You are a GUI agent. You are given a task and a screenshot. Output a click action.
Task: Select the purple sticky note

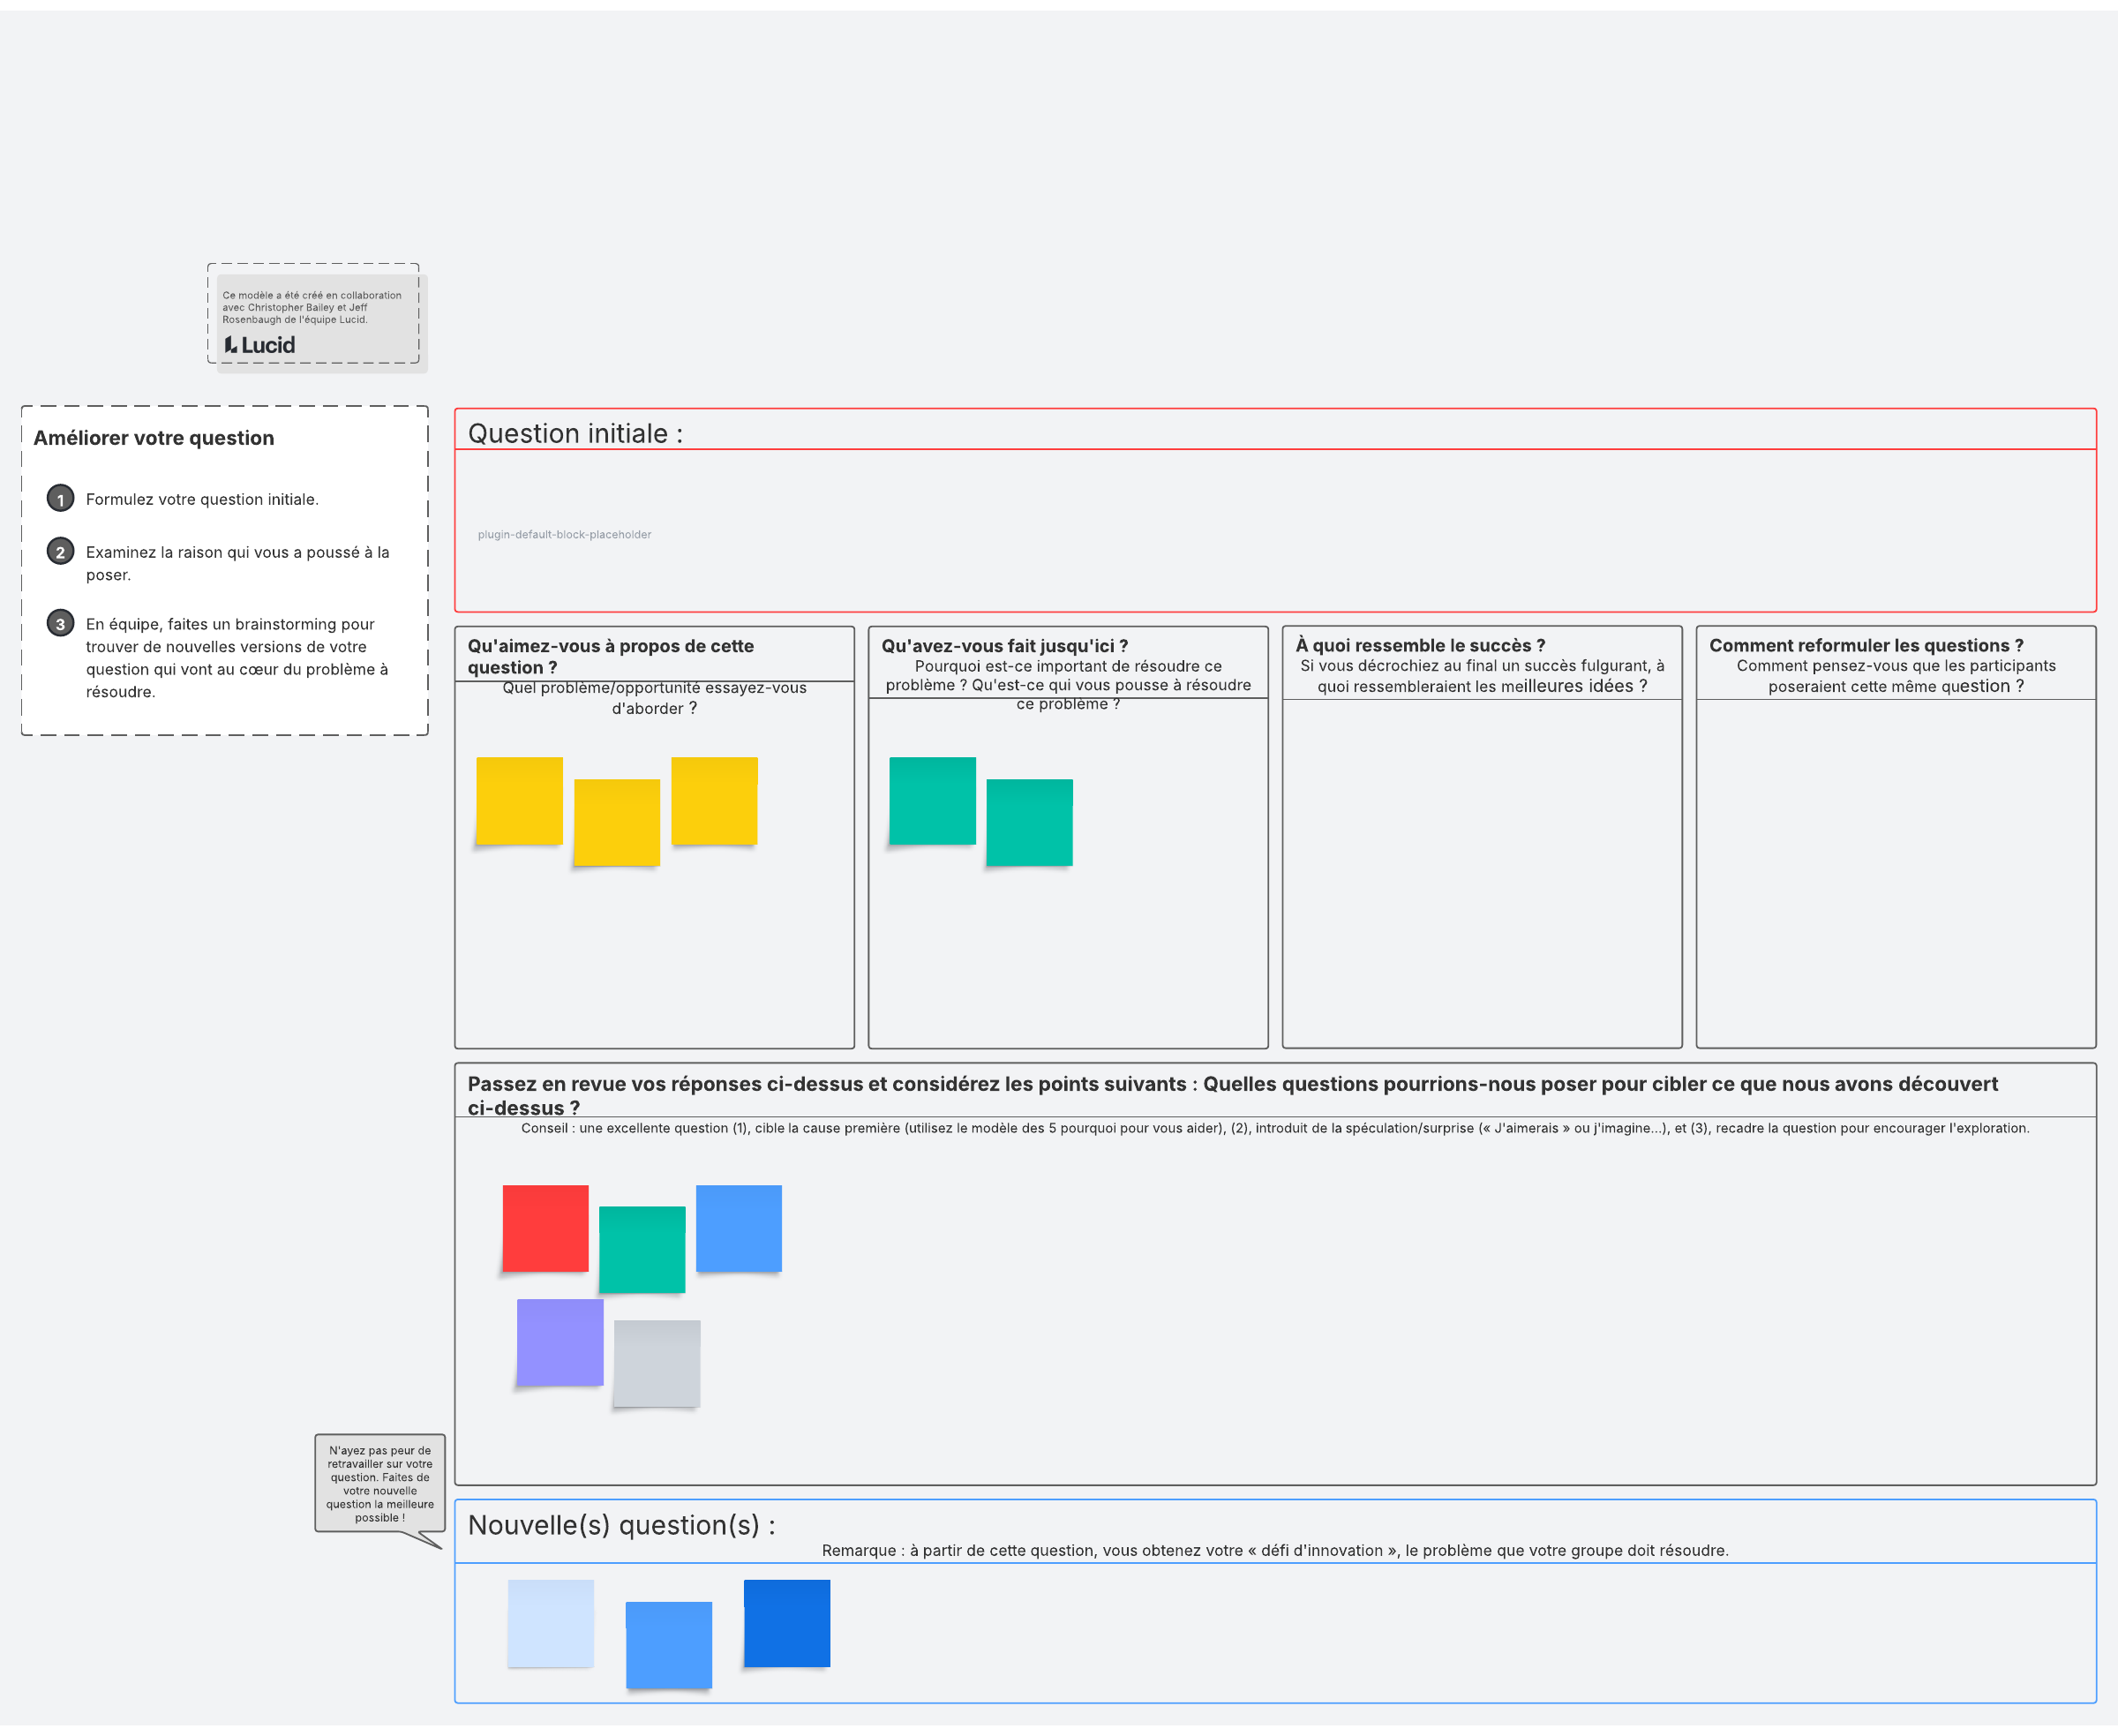tap(560, 1342)
